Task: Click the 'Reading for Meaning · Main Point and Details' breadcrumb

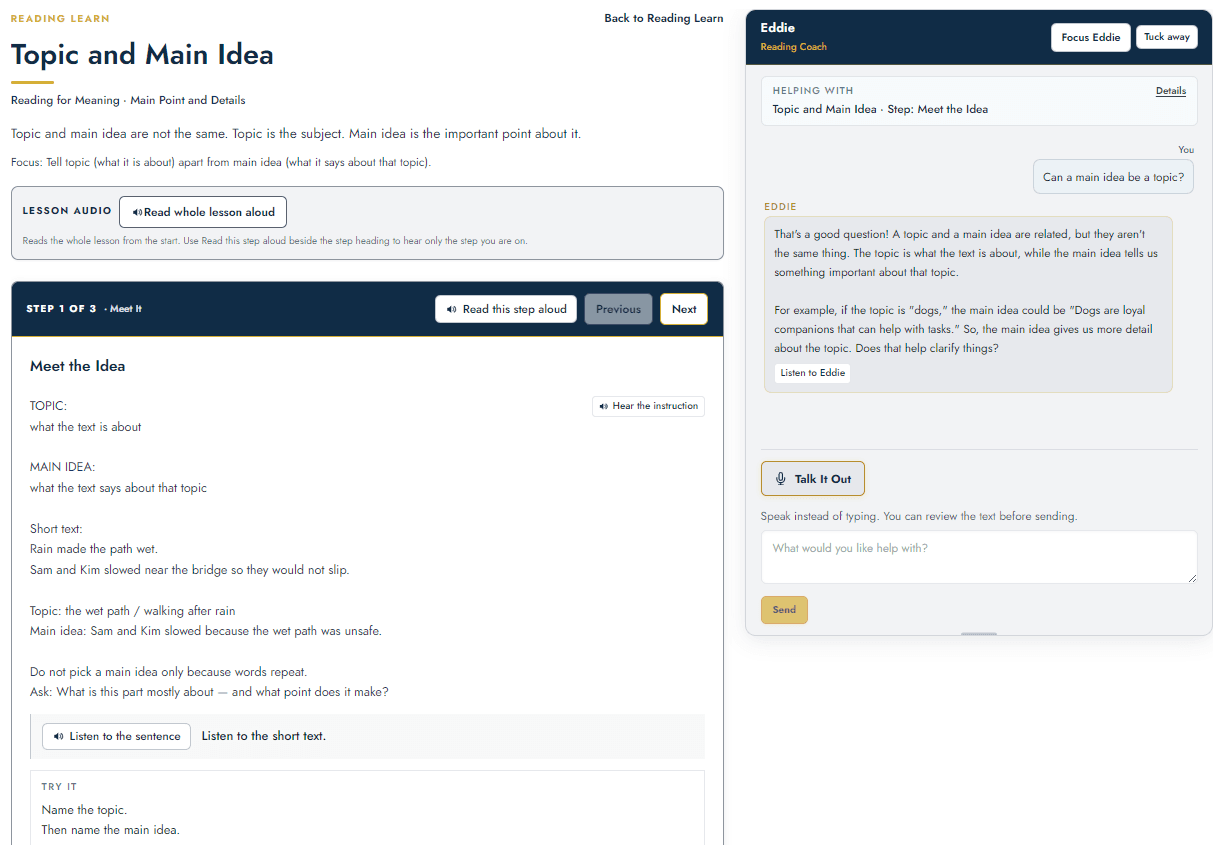Action: (x=128, y=100)
